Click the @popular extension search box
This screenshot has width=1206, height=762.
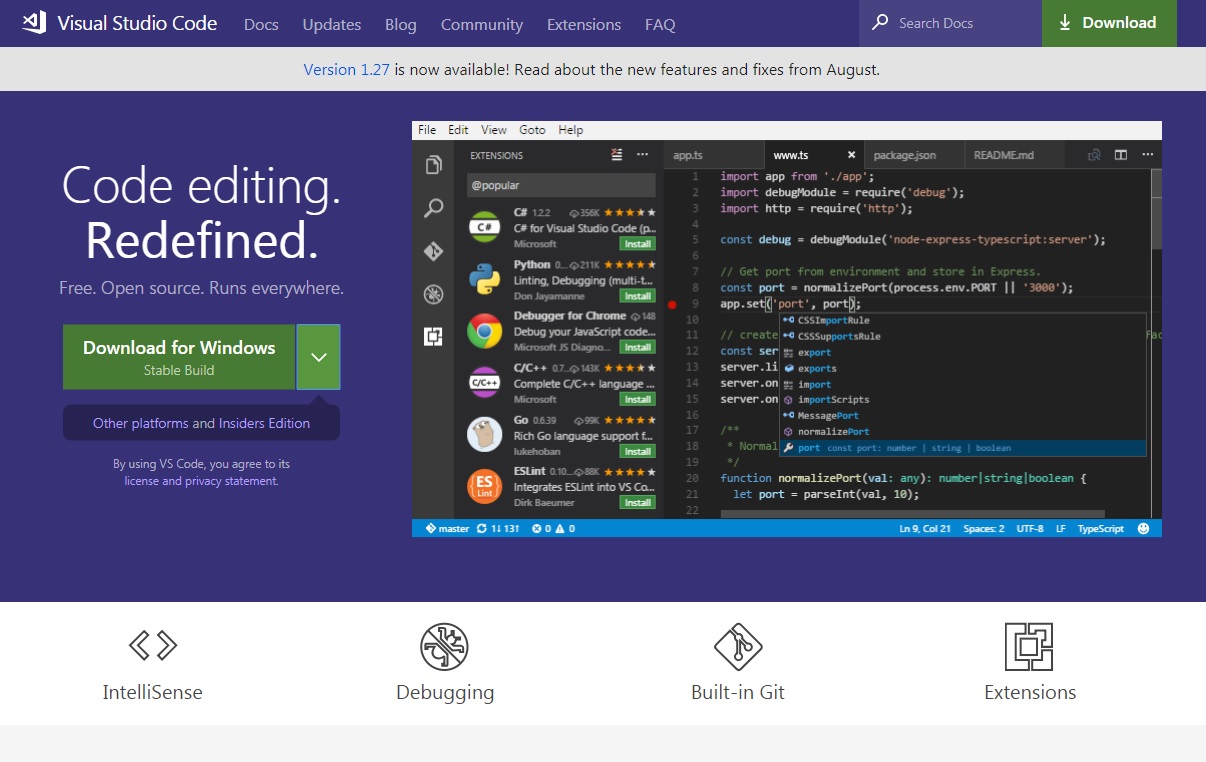click(562, 185)
